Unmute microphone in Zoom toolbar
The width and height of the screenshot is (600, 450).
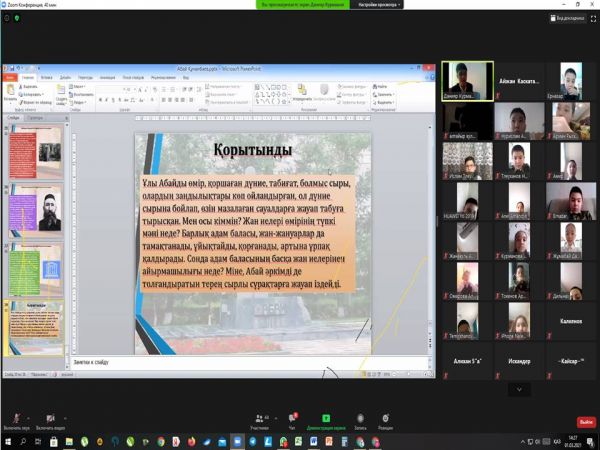click(x=15, y=418)
